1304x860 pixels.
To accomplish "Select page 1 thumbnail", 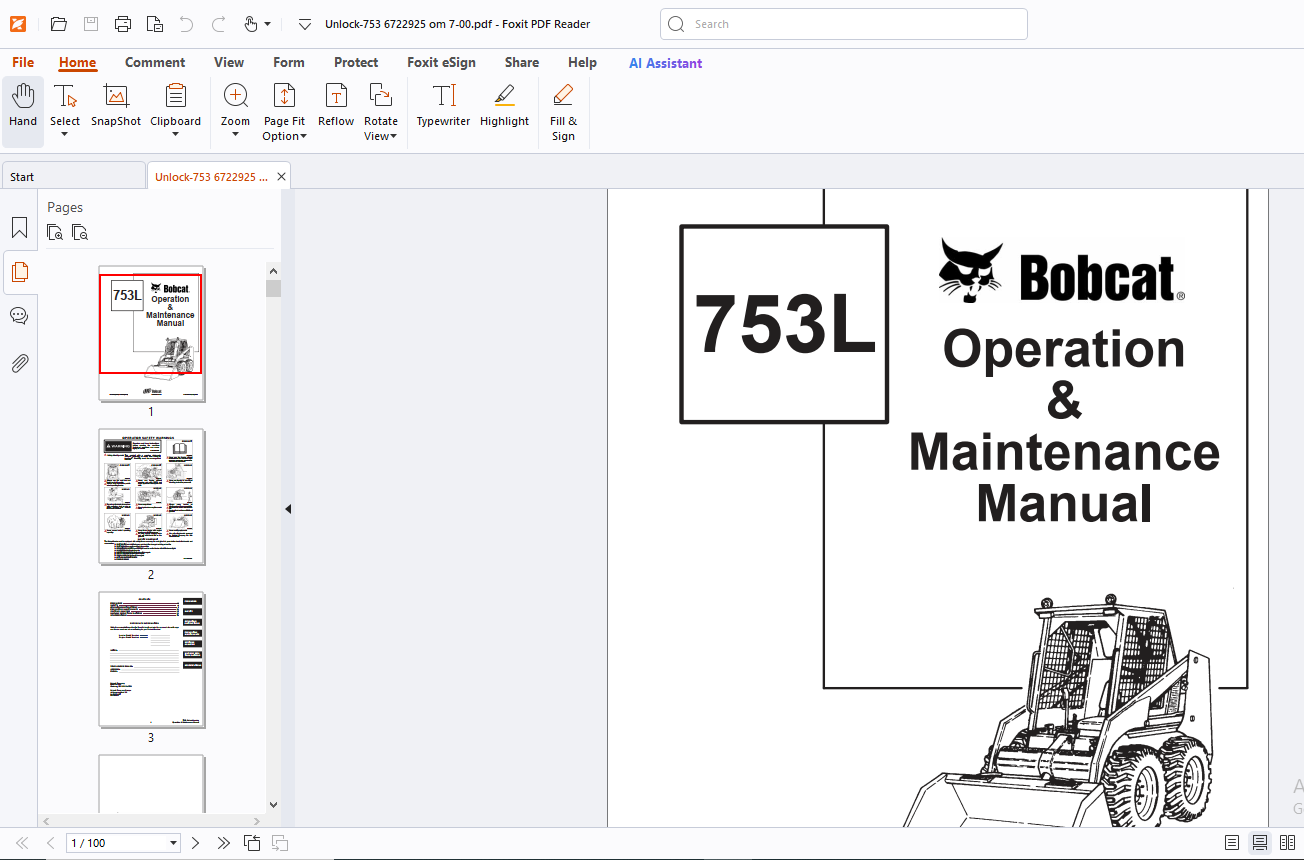I will [152, 333].
